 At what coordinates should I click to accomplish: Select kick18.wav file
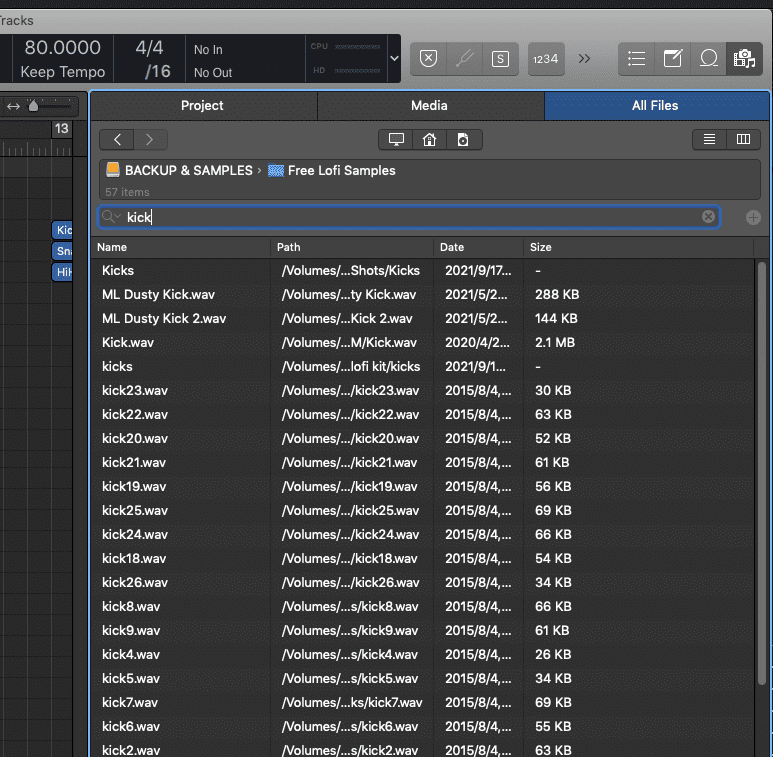pos(423,558)
